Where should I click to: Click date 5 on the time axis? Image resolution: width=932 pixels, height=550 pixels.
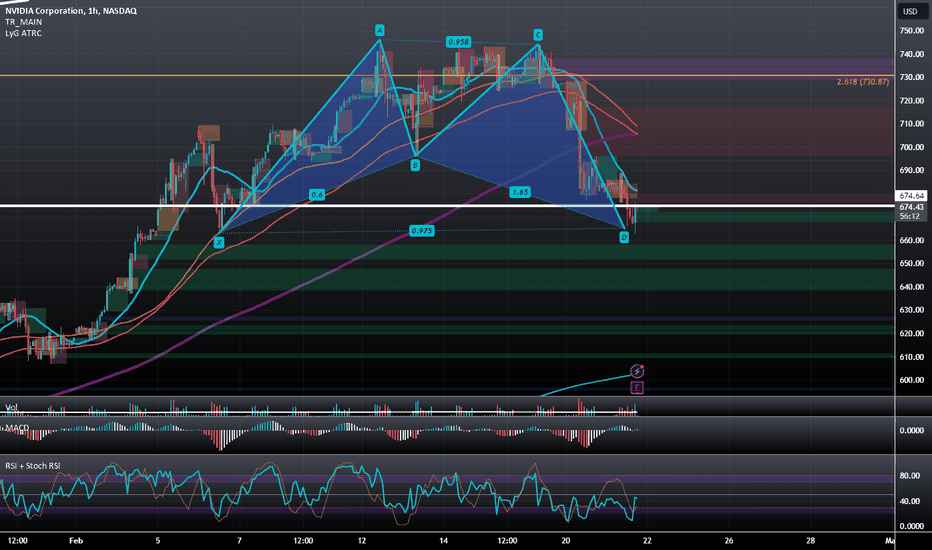158,540
